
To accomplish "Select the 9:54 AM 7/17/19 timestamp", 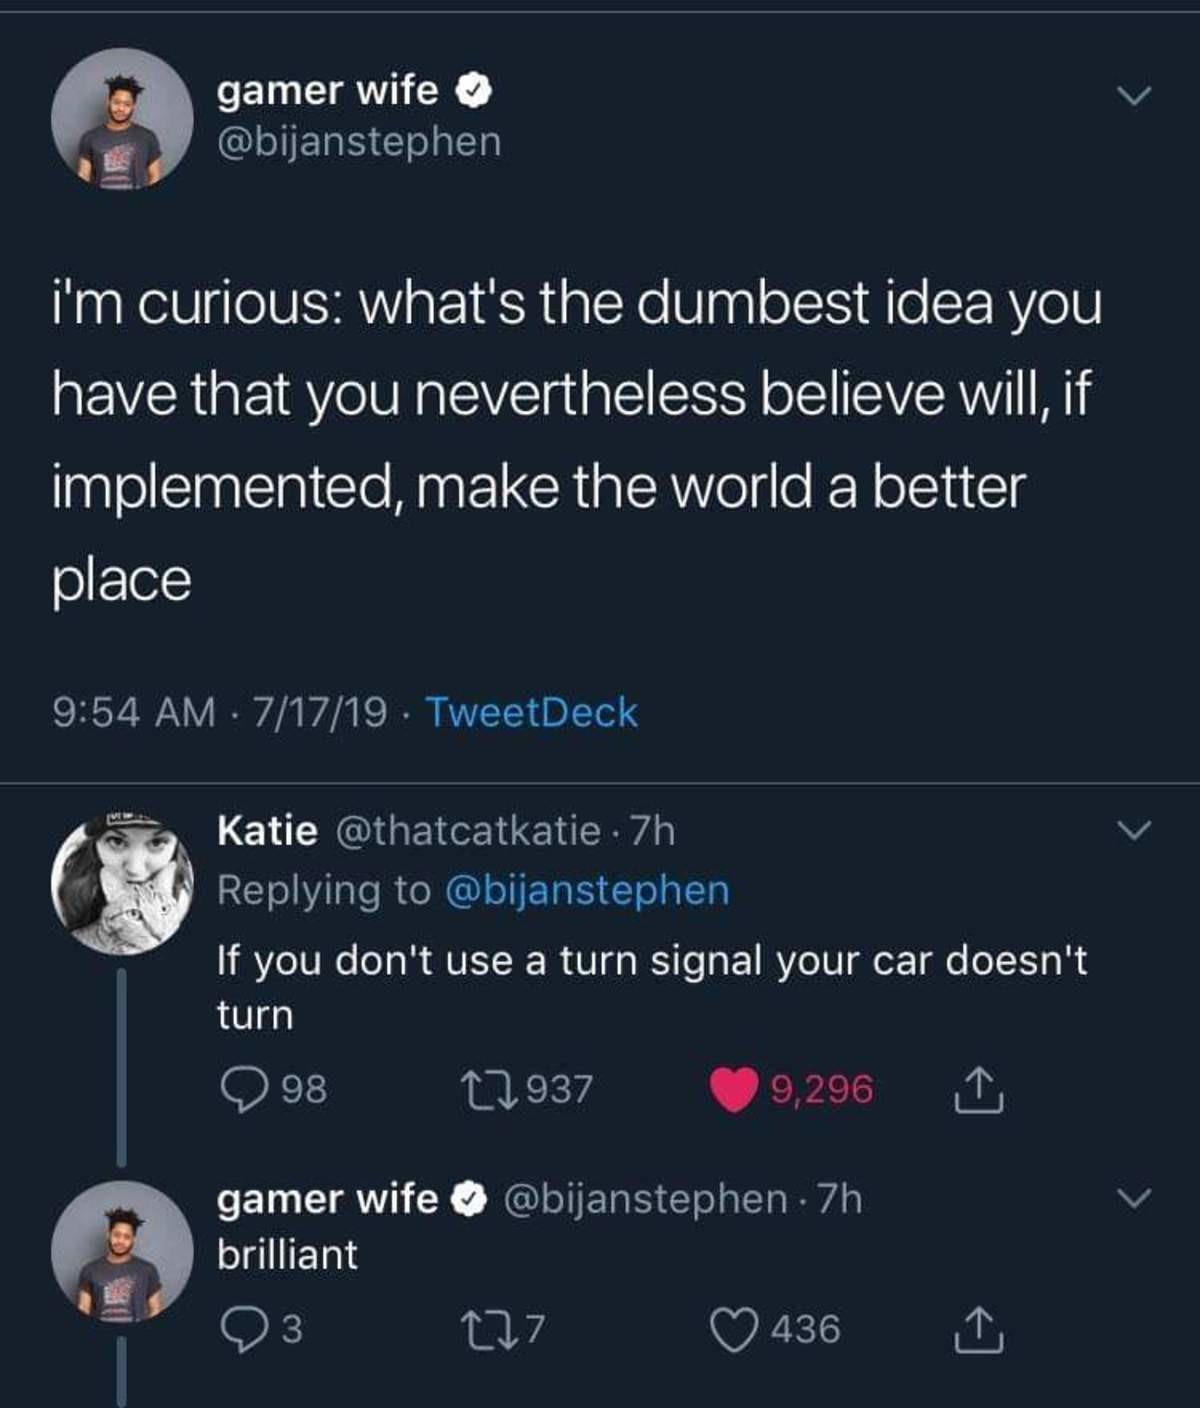I will [220, 712].
